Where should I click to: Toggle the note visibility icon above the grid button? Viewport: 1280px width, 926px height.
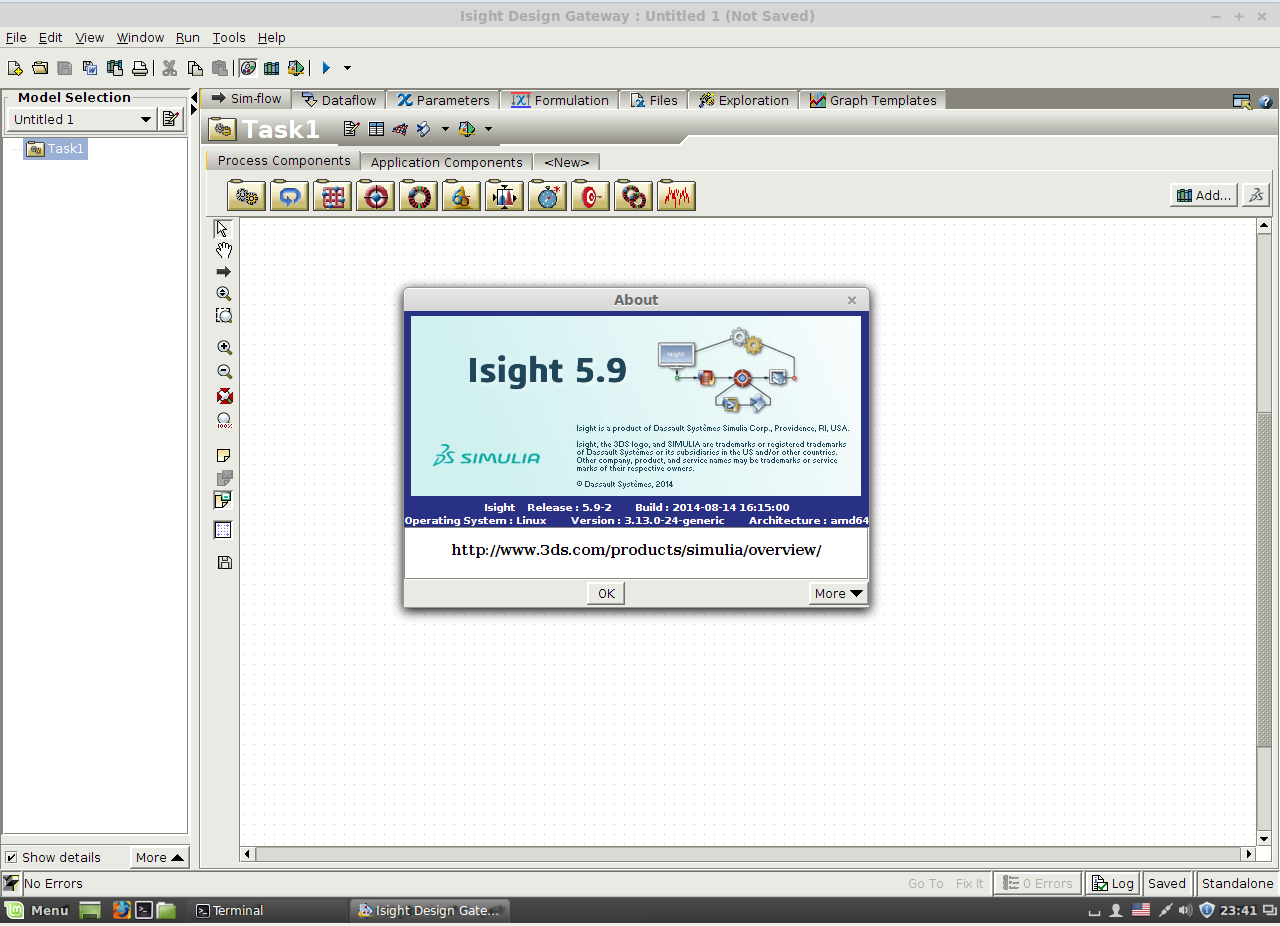[224, 500]
